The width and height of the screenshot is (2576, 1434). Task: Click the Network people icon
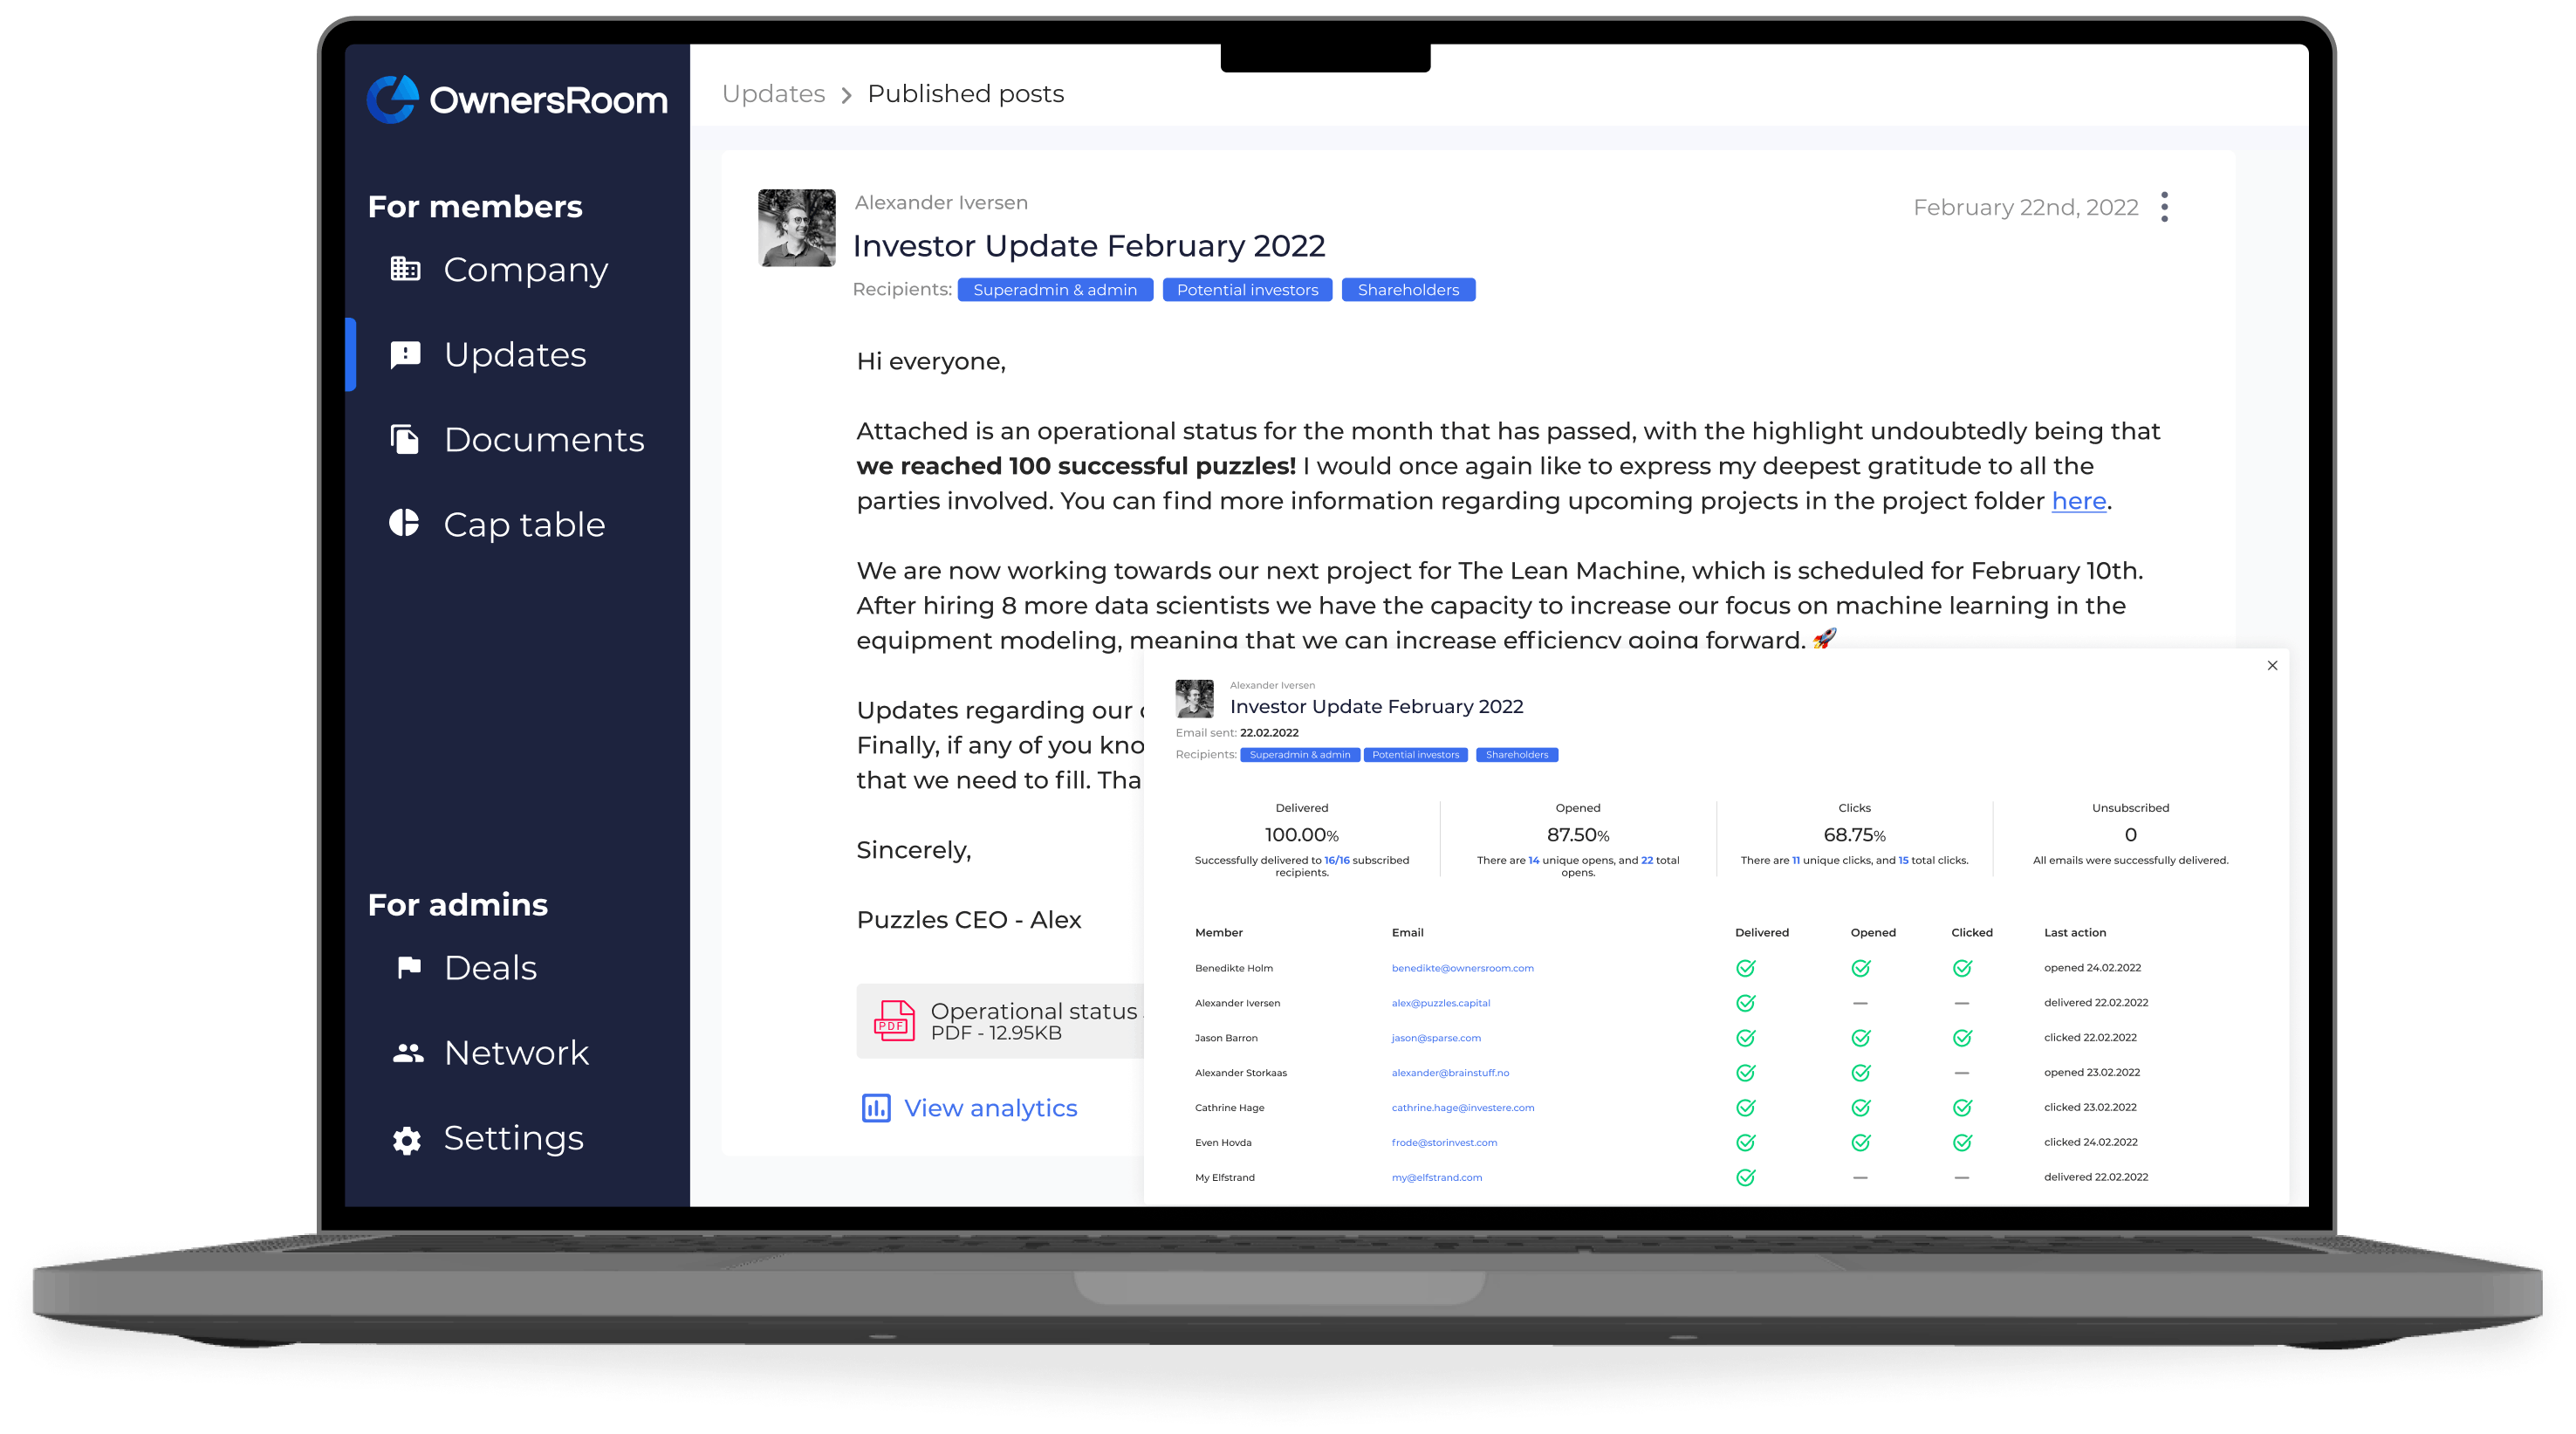pos(407,1053)
